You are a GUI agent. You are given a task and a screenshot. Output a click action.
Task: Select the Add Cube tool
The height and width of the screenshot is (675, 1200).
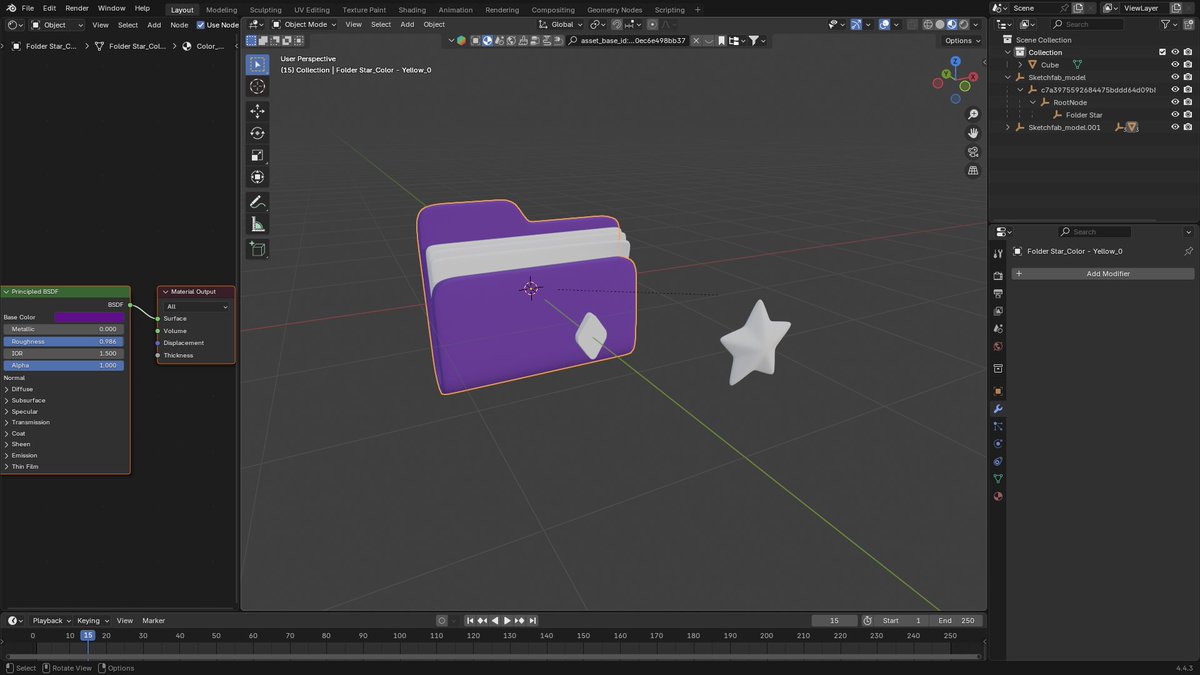tap(257, 249)
